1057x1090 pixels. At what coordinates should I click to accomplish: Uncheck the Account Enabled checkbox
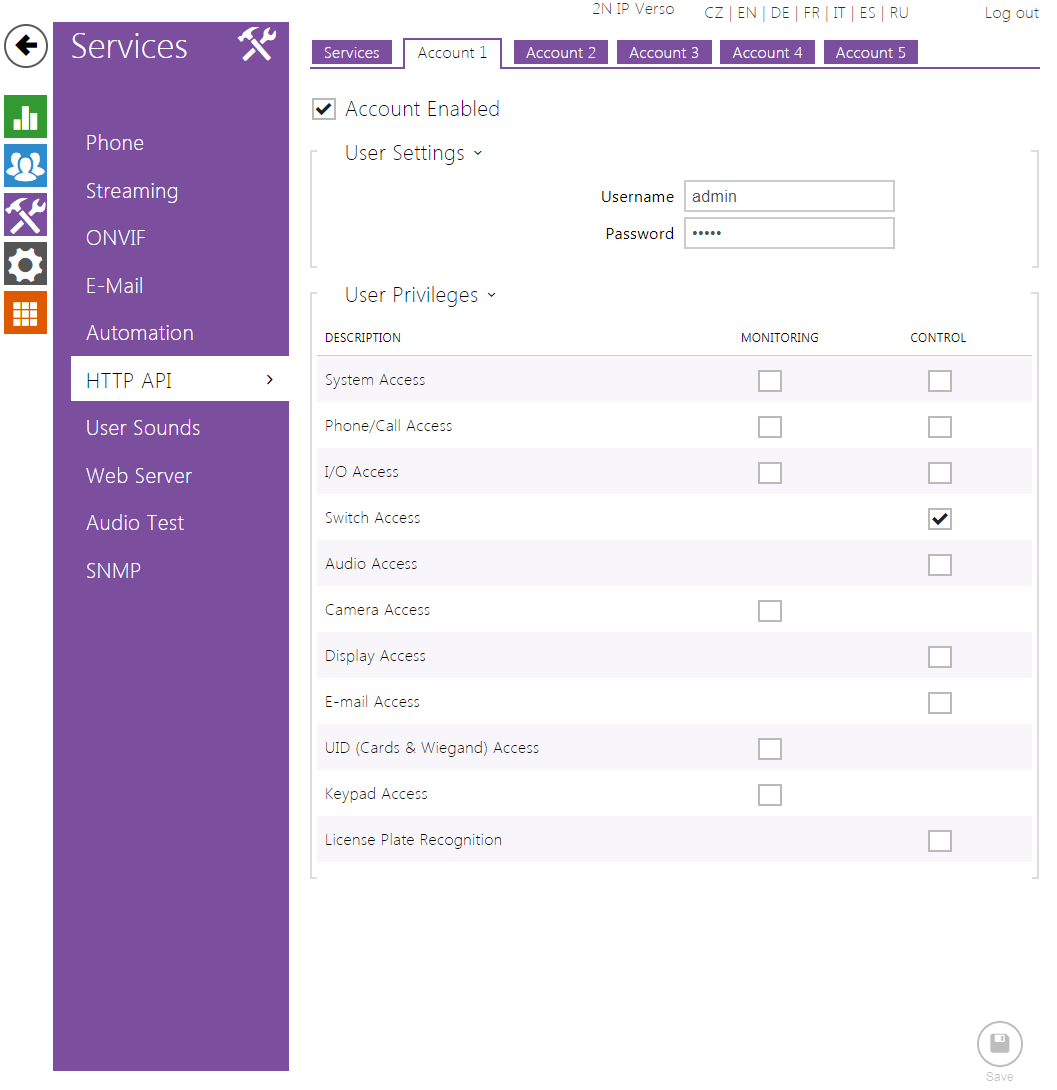(324, 109)
